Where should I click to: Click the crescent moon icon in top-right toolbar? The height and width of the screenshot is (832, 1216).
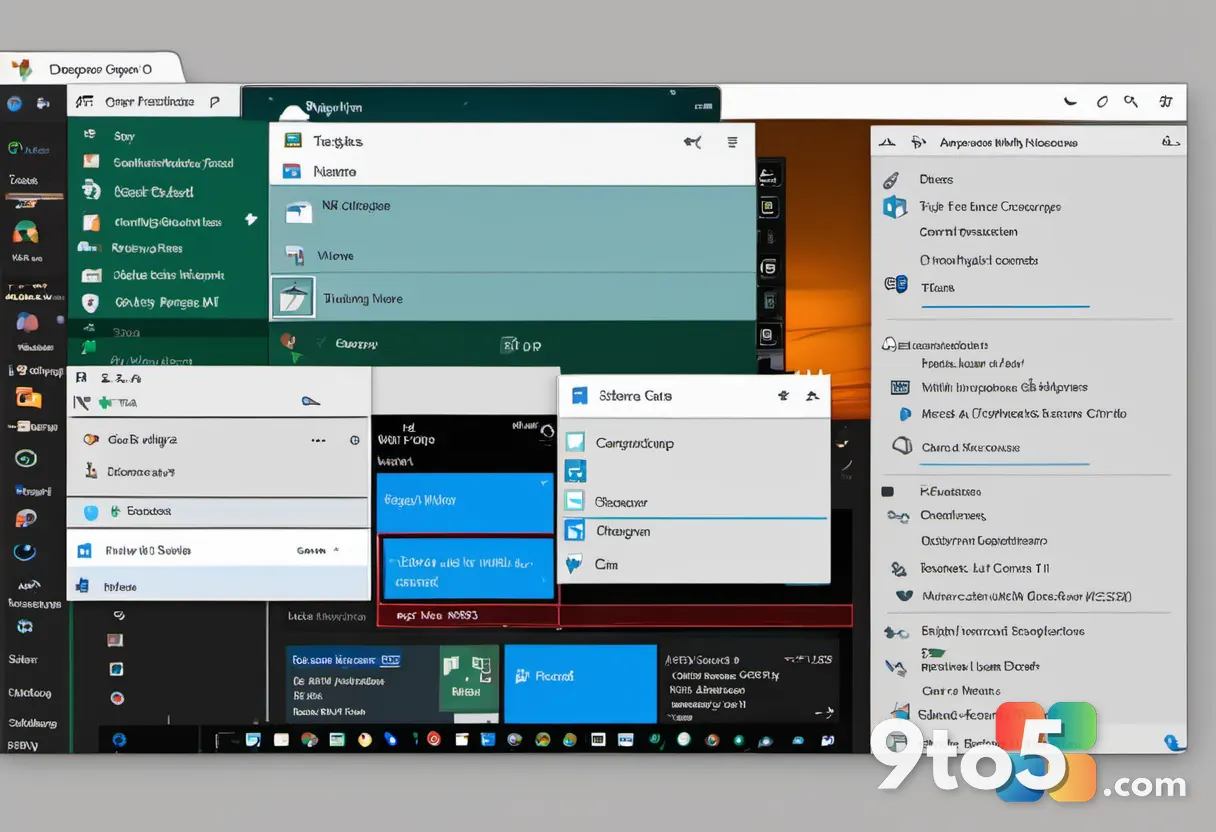(1071, 101)
